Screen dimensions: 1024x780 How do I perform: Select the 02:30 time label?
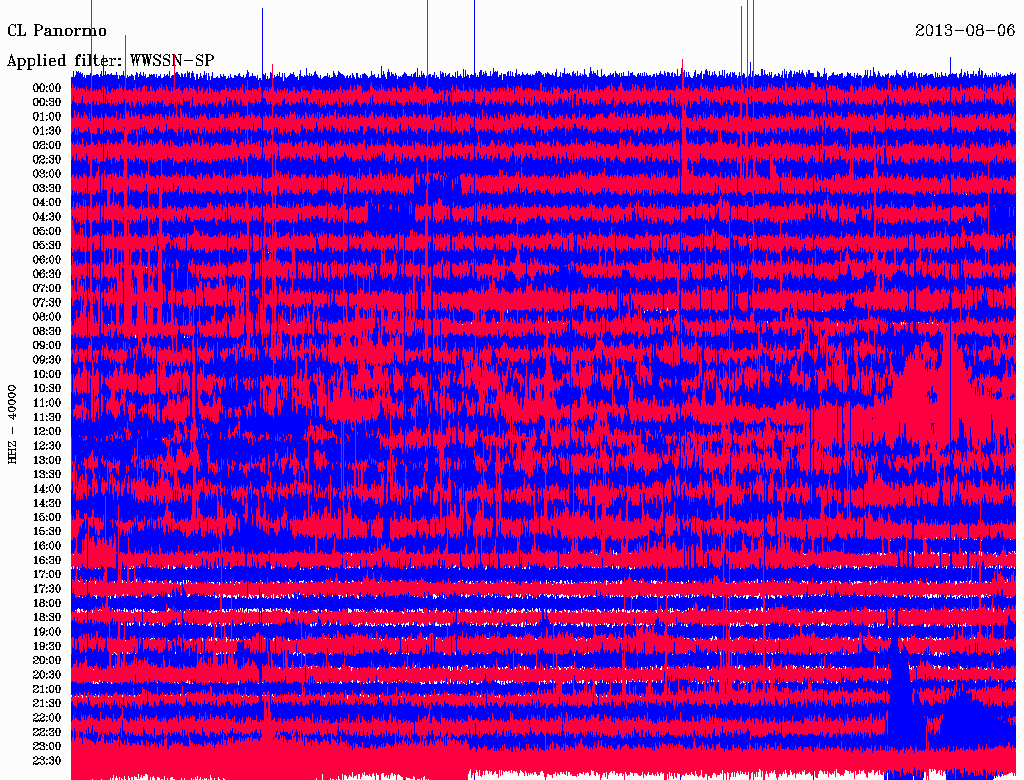pos(47,160)
